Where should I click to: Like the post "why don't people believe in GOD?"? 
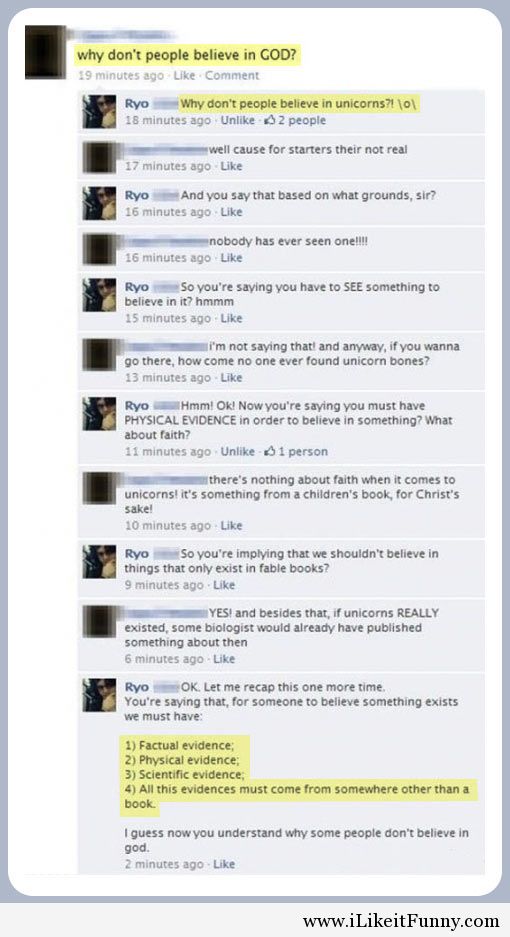(x=184, y=75)
